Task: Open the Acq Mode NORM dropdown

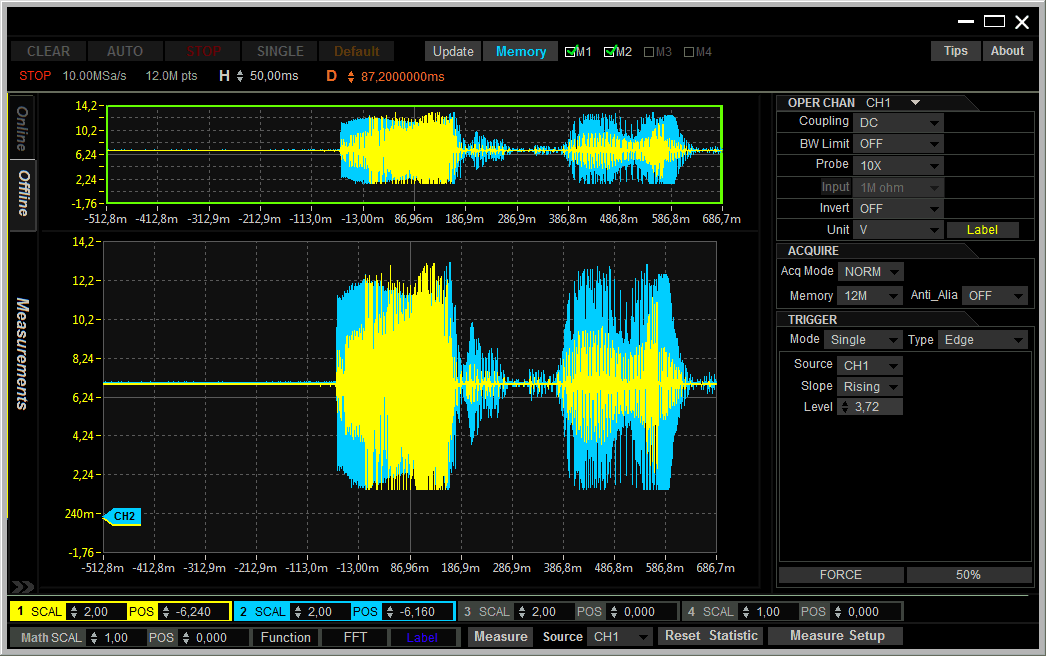Action: [871, 272]
